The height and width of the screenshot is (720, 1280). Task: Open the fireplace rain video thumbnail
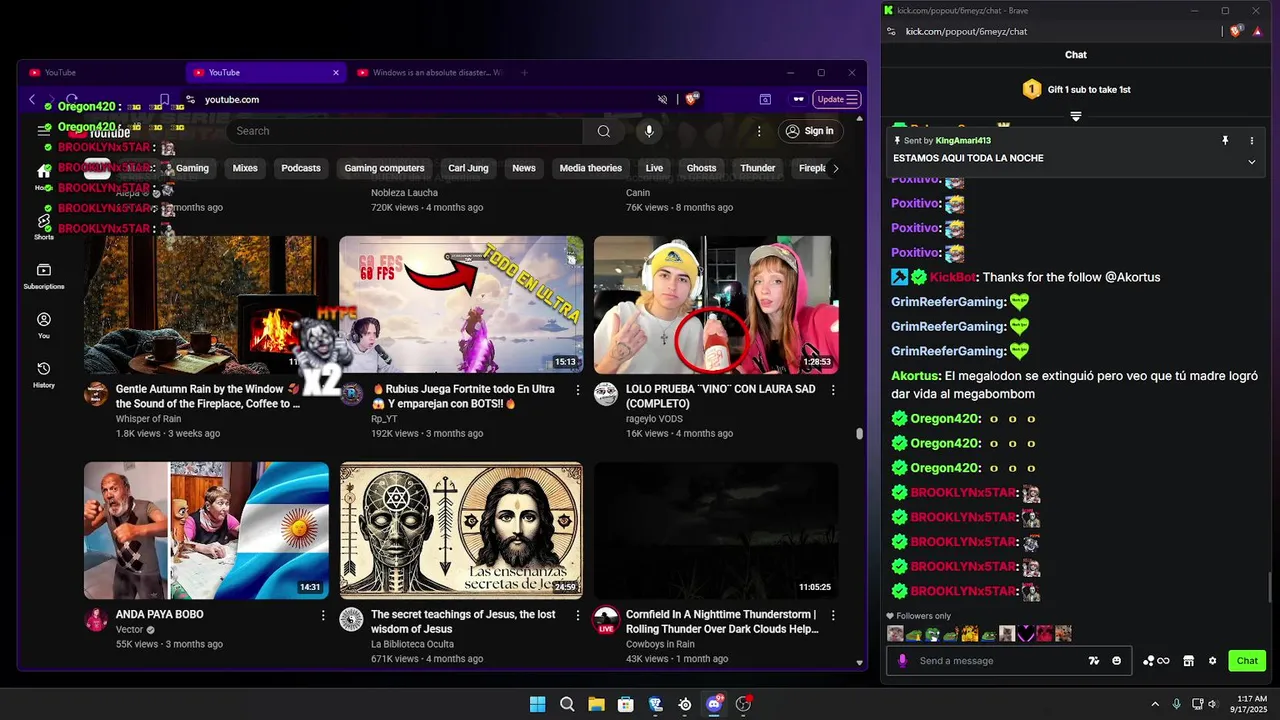206,305
